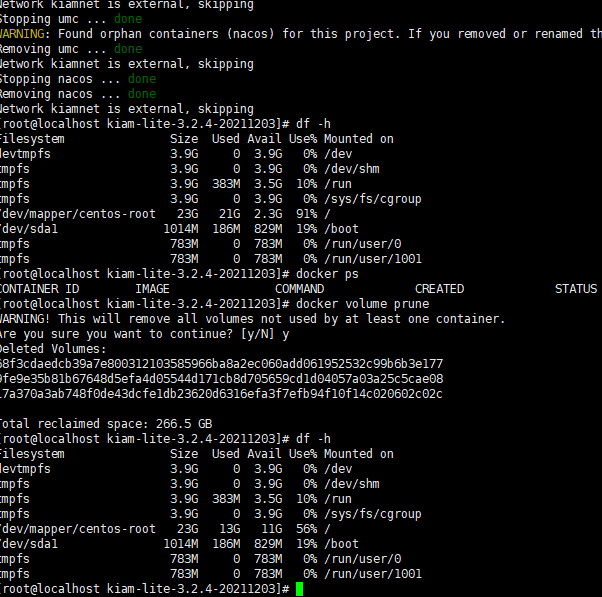This screenshot has height=597, width=602.
Task: Select 'Total reclaimed space: 266.5 GB' text
Action: 106,424
